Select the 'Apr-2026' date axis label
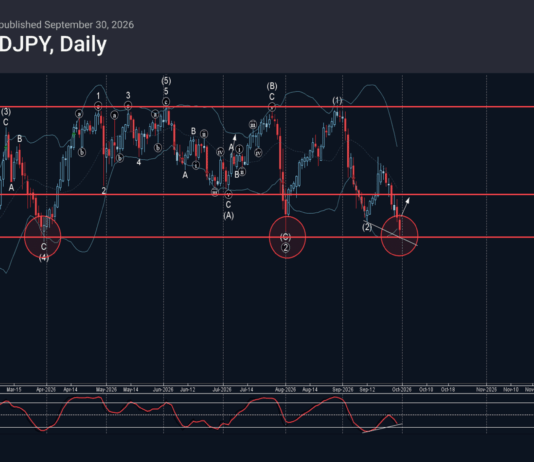Viewport: 534px width, 462px height. 46,389
